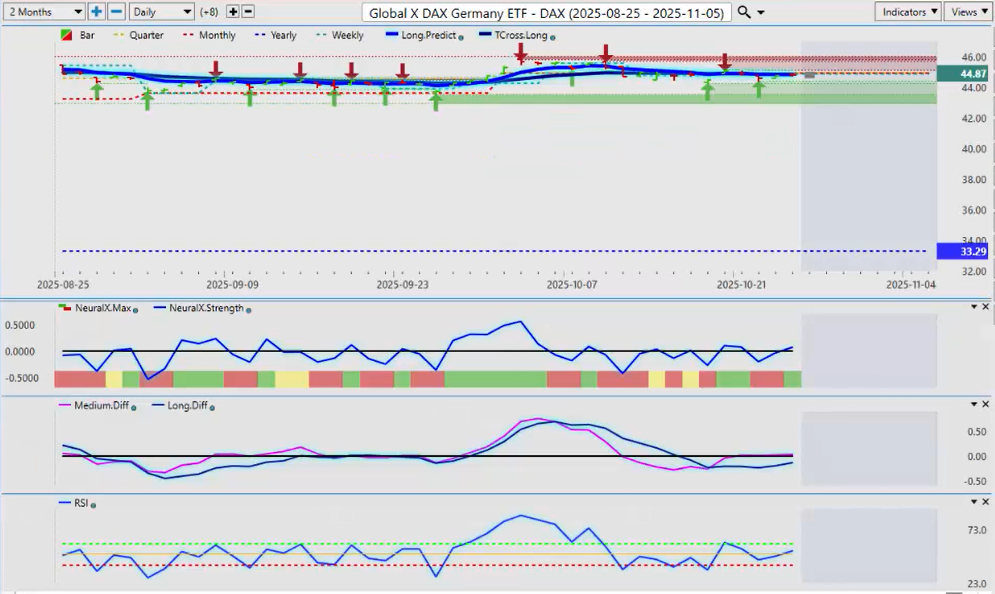Click the blue minus zoom-out button

pos(116,12)
